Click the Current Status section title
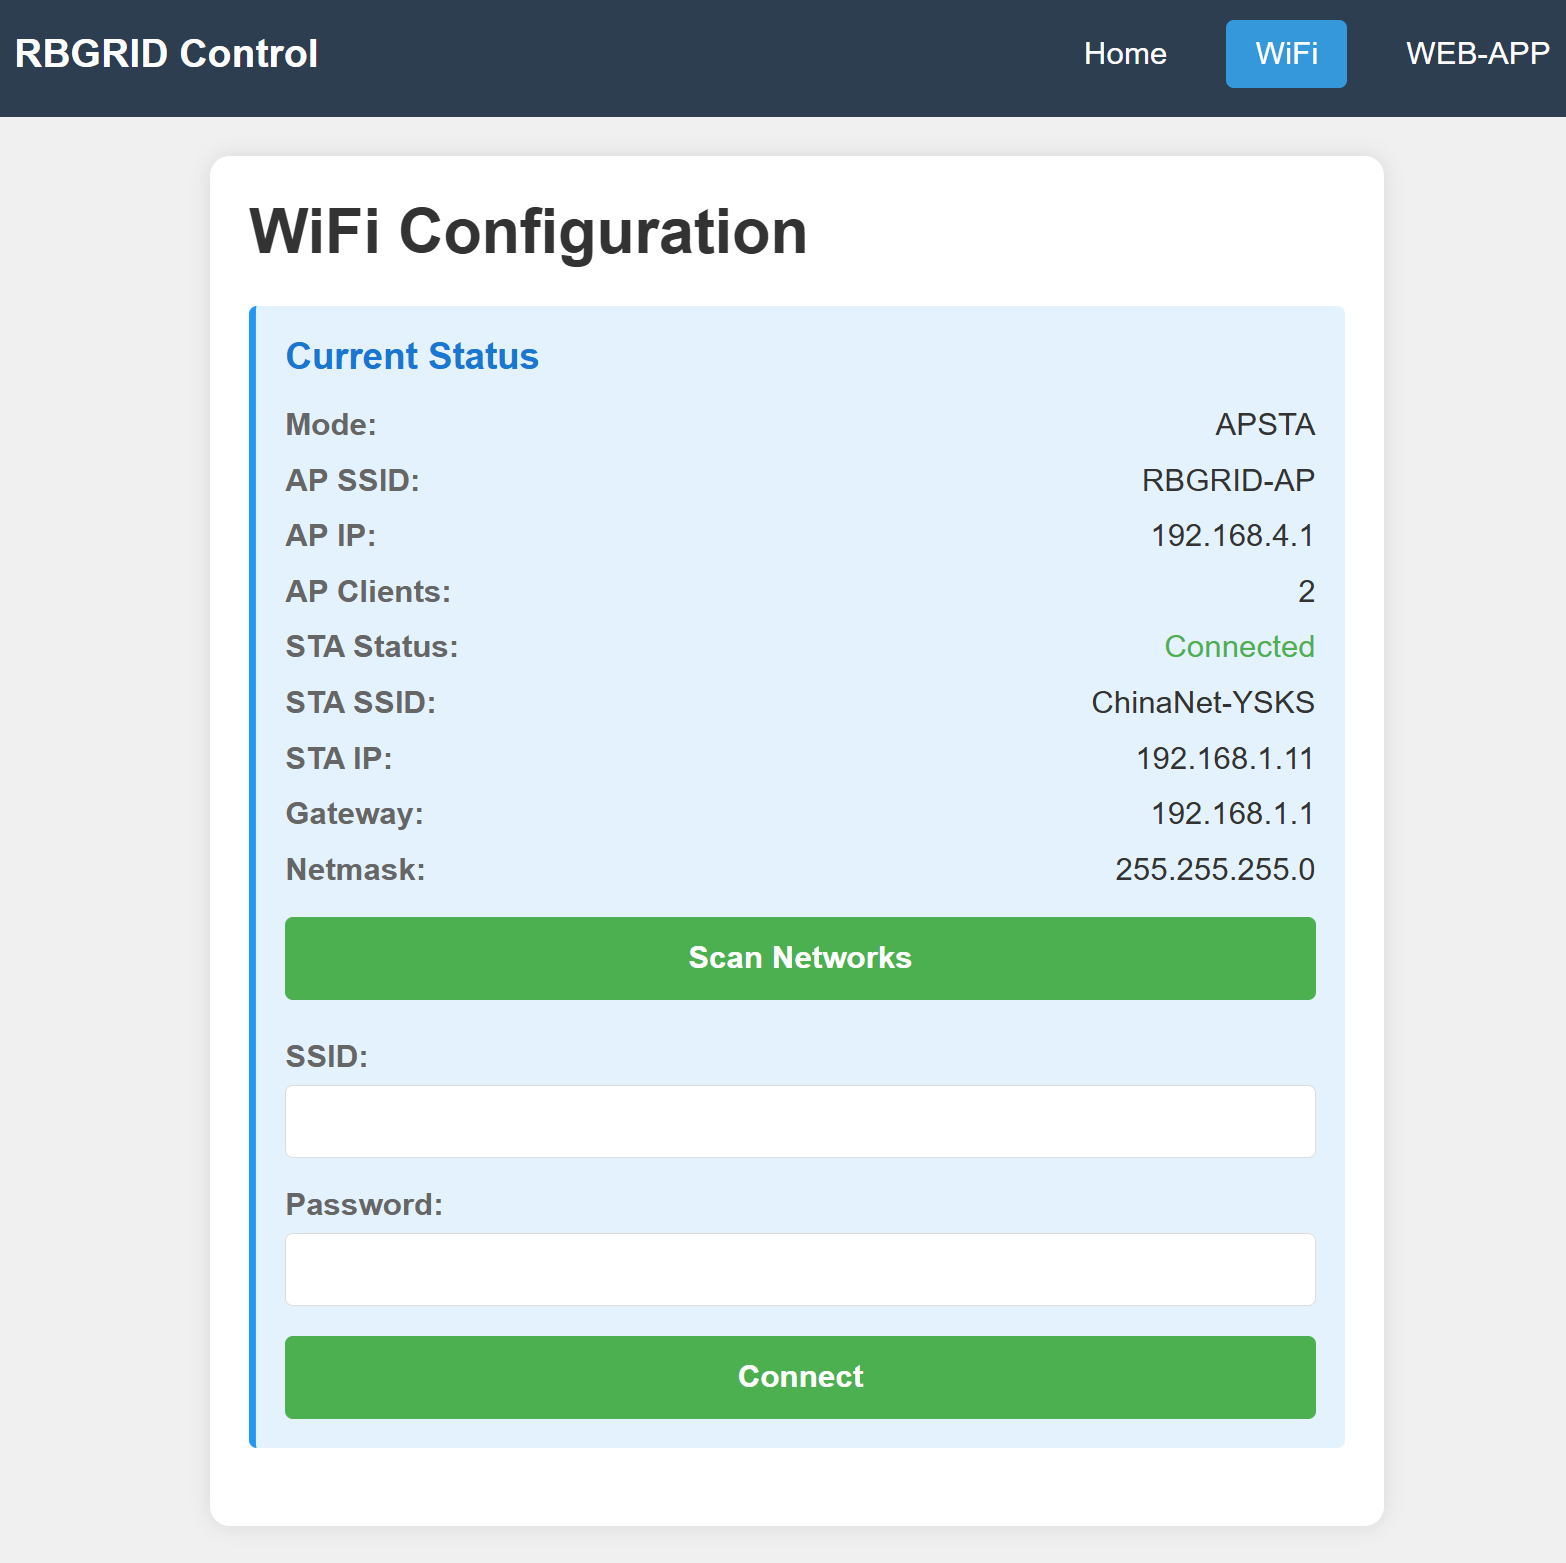The image size is (1566, 1563). click(x=412, y=357)
